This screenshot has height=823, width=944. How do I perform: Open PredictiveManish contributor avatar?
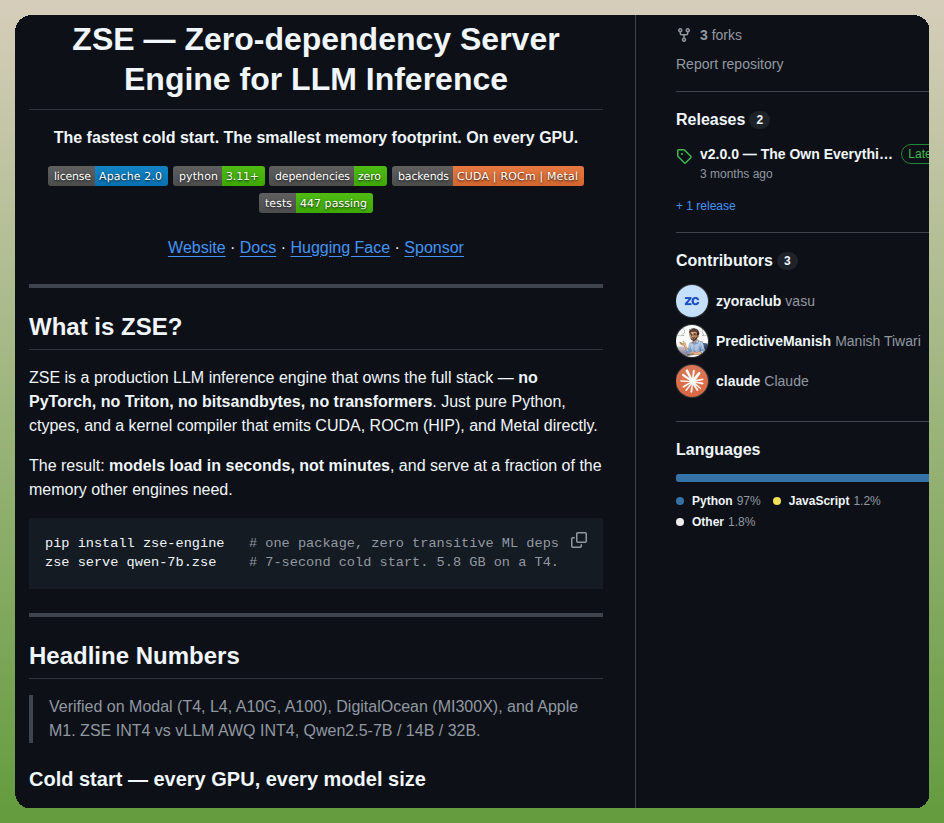(x=692, y=341)
